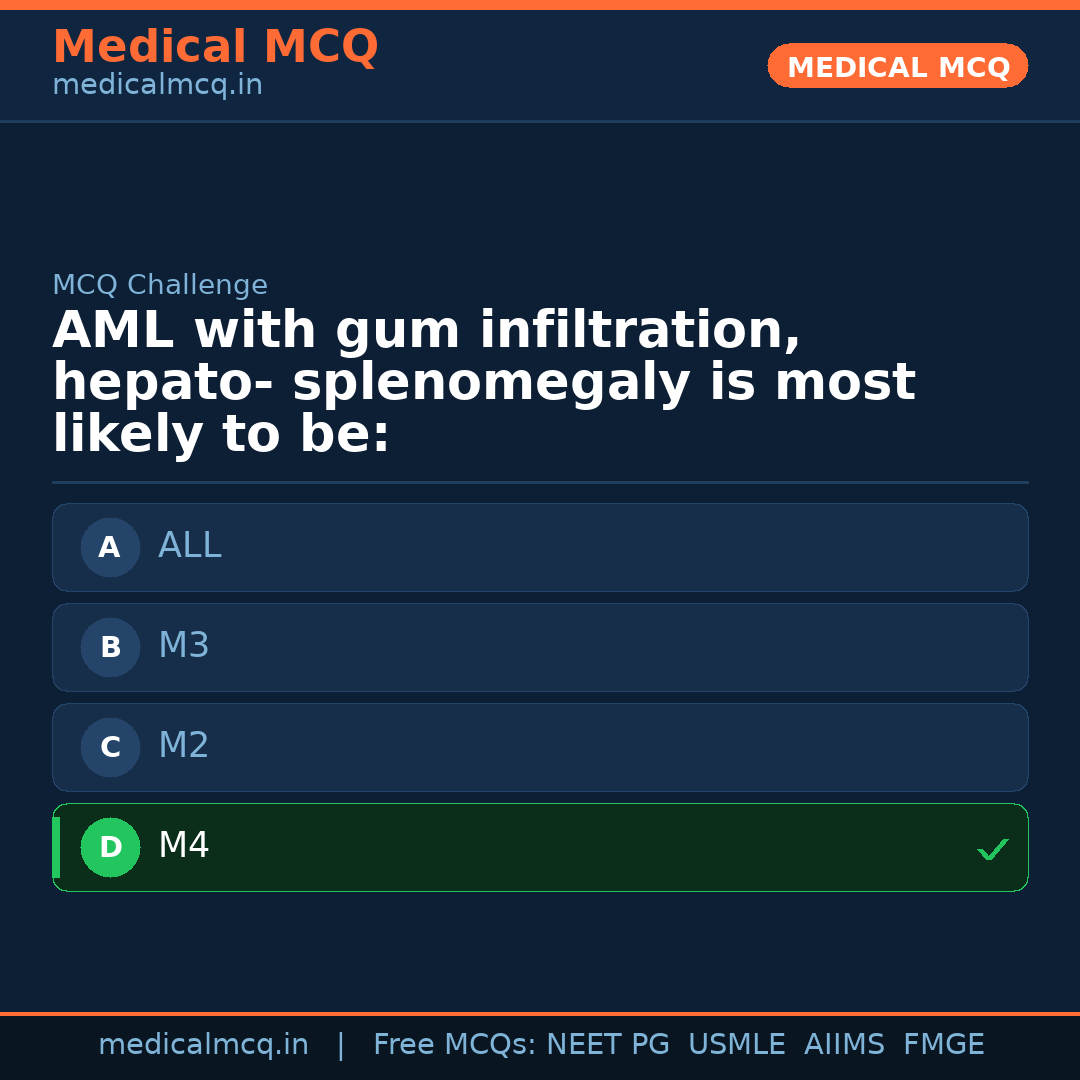
Task: Click the green checkmark on option D
Action: pyautogui.click(x=992, y=850)
